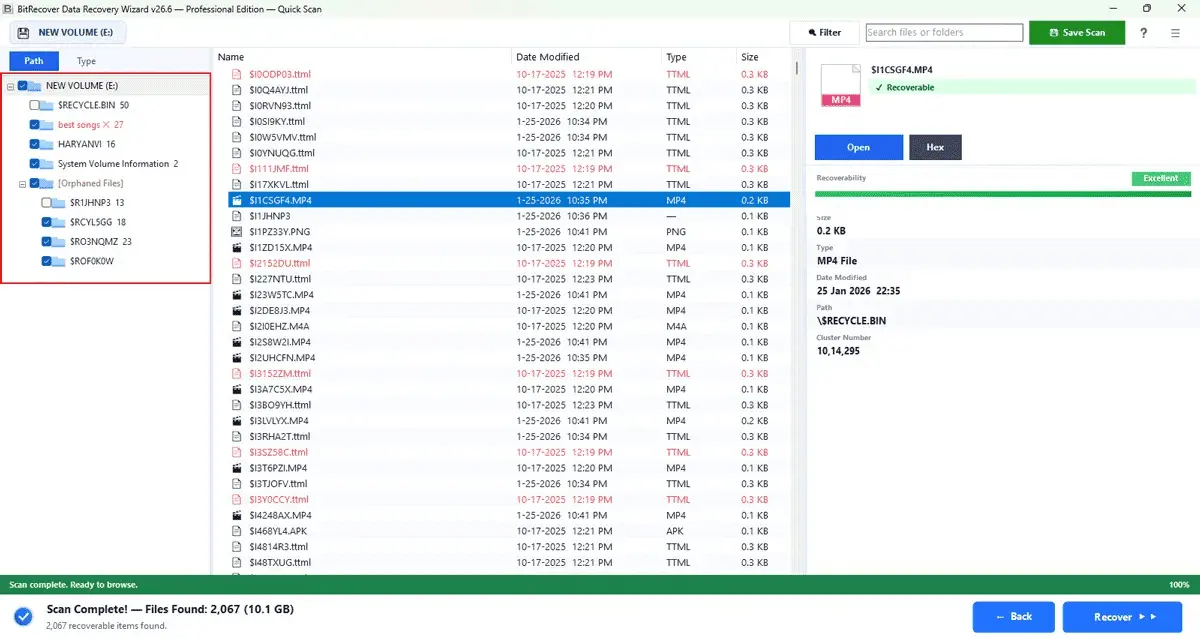
Task: Collapse the [Orphaned Files] tree node
Action: [x=22, y=183]
